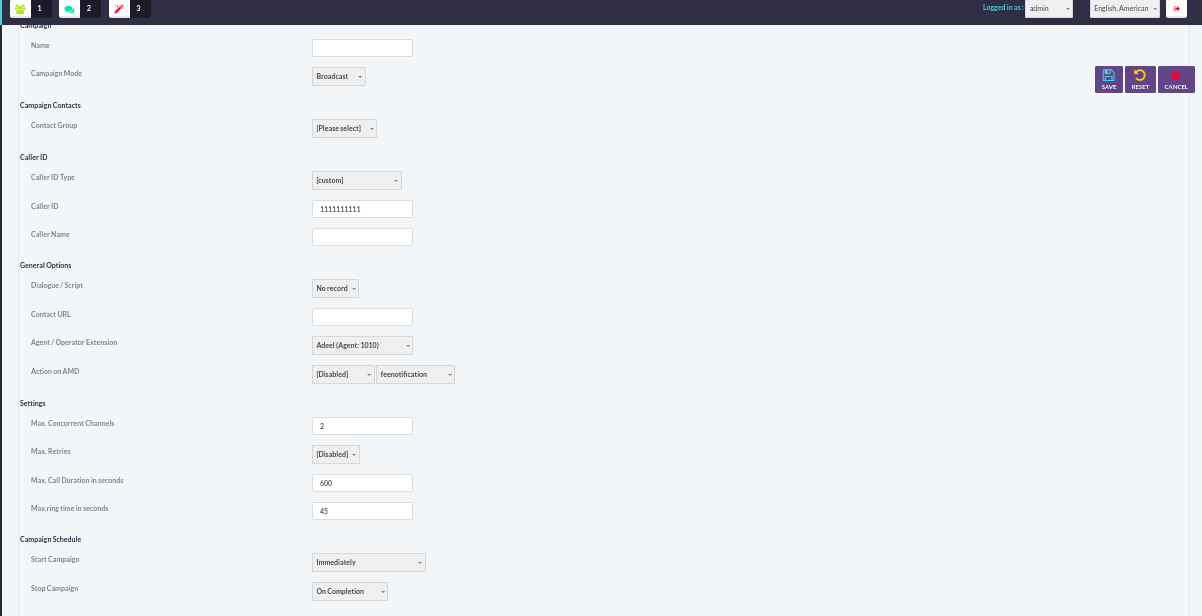
Task: Click the Contact URL input field
Action: pyautogui.click(x=362, y=317)
